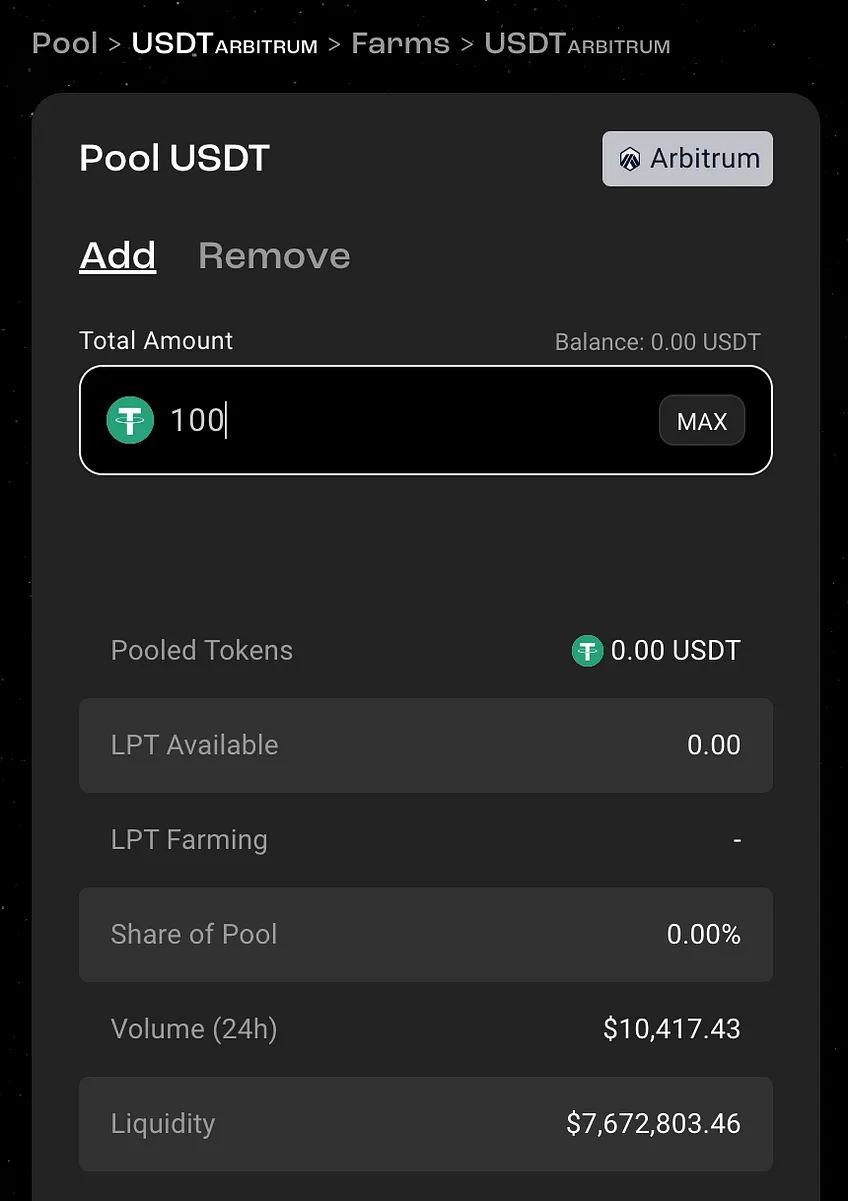Go to Pool in breadcrumb
Viewport: 848px width, 1201px height.
[x=65, y=44]
